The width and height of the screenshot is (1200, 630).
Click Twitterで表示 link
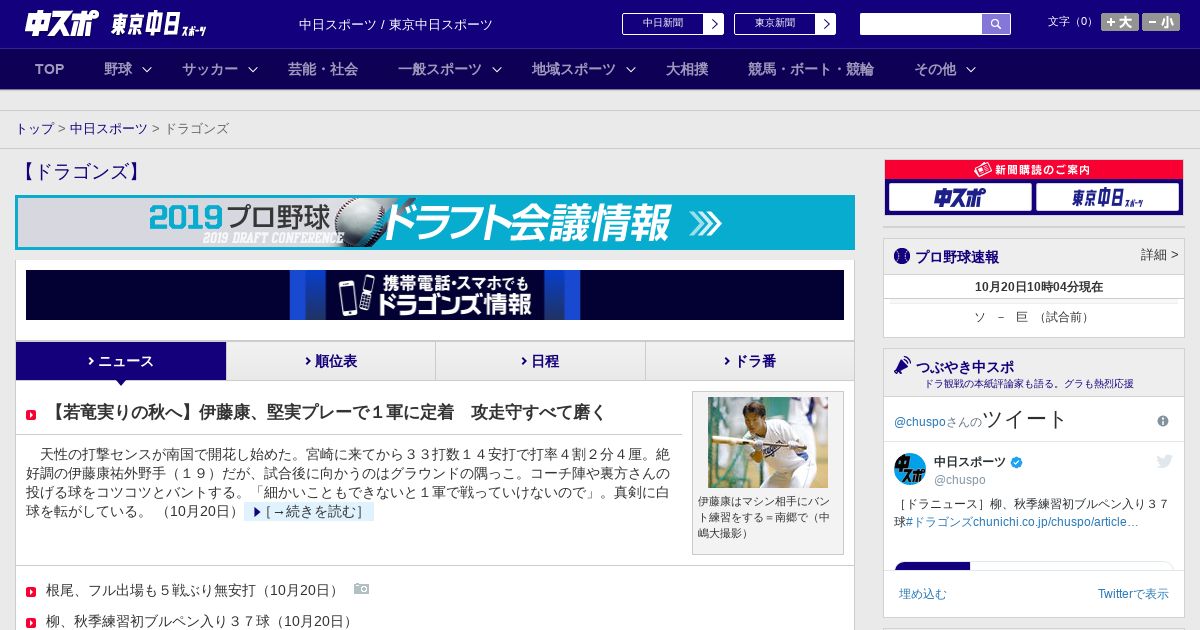coord(1133,594)
